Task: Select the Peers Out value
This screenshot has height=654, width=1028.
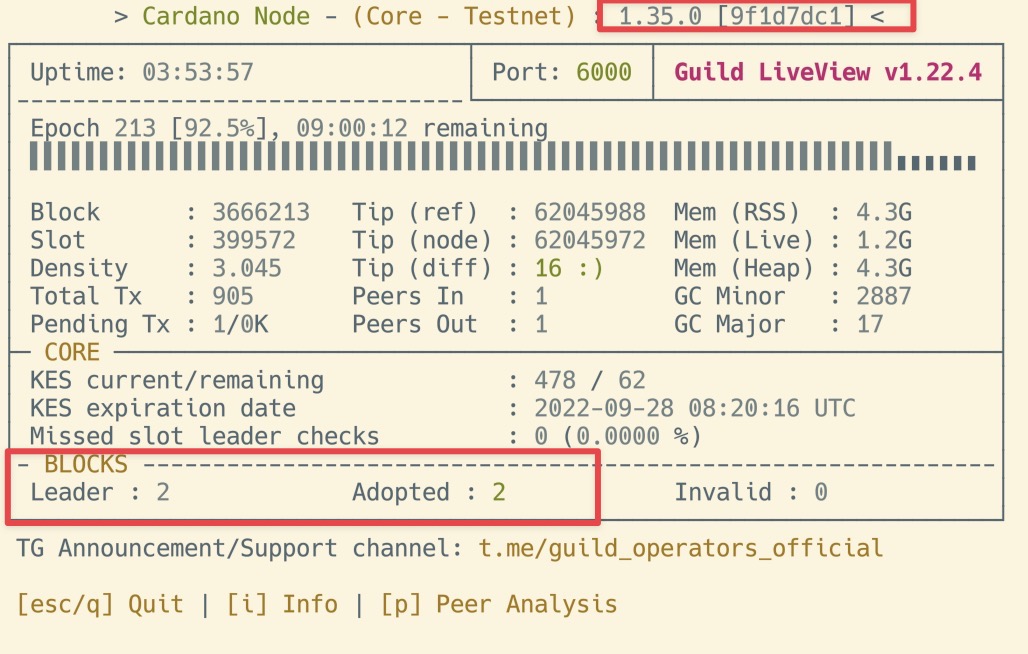Action: (x=541, y=324)
